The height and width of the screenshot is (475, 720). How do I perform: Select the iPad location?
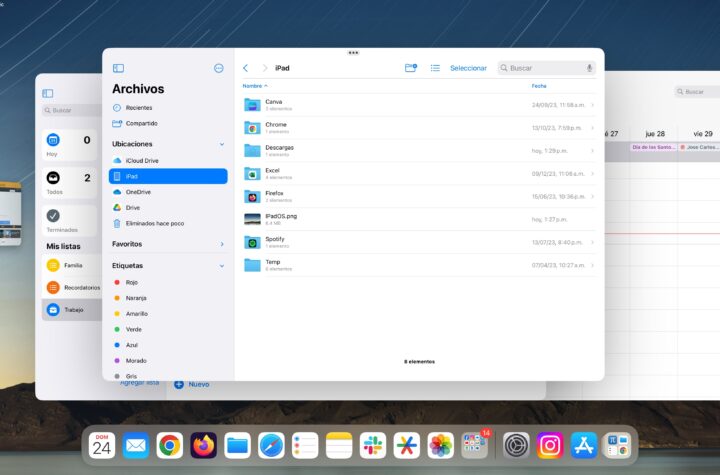[x=168, y=176]
